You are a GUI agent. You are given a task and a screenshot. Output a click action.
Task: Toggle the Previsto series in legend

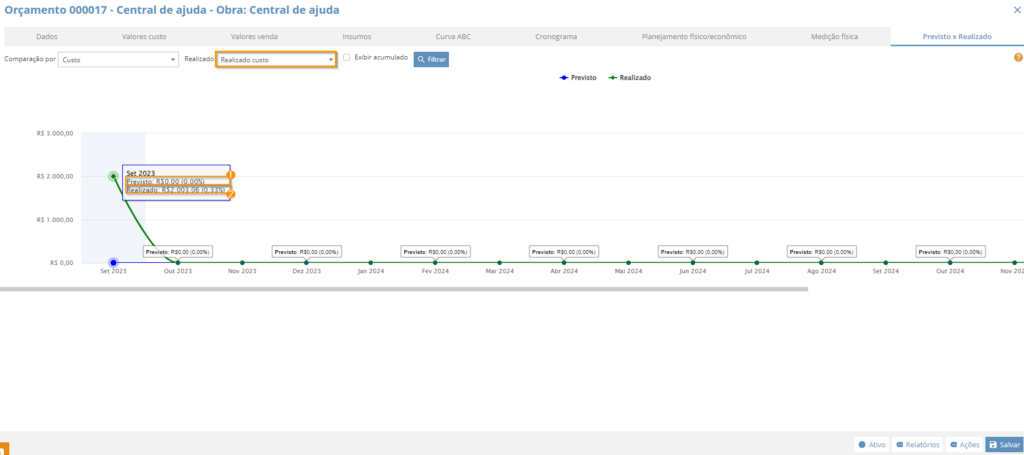click(578, 78)
